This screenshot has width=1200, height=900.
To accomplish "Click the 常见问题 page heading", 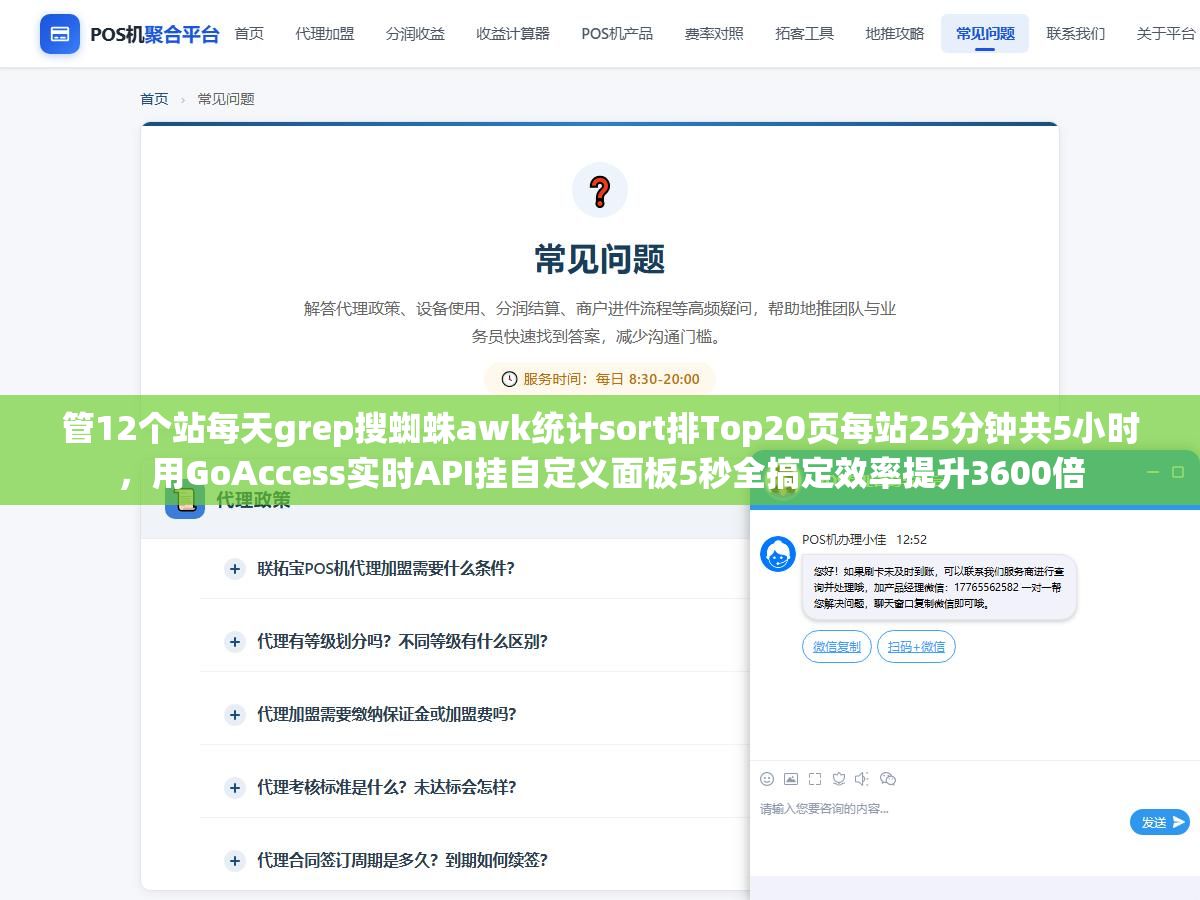I will pyautogui.click(x=600, y=260).
